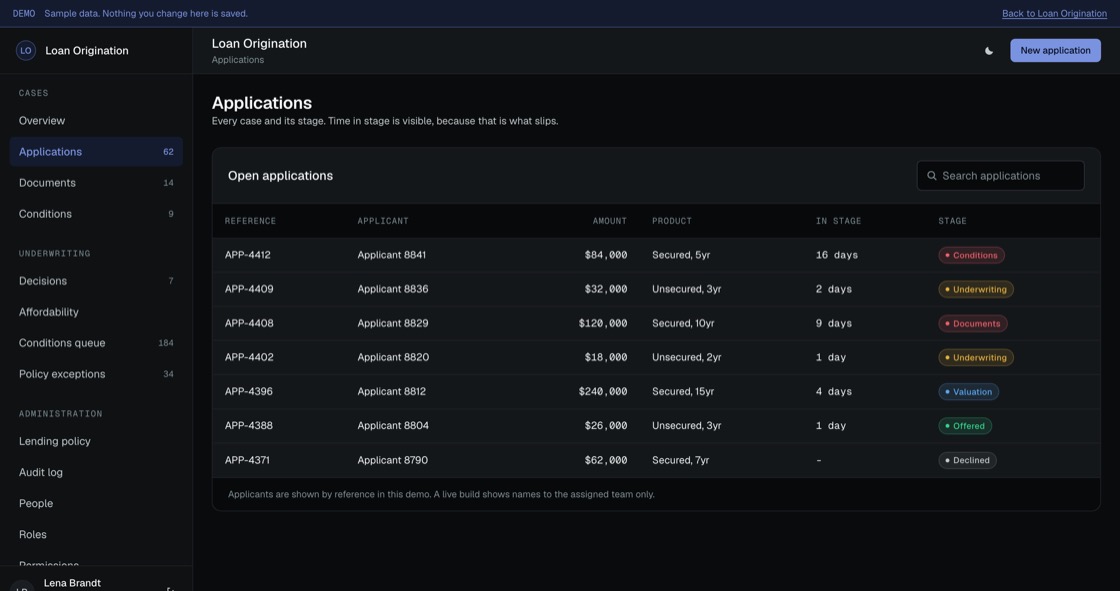Click Secured, 15yr product cell
The image size is (1120, 591).
tap(683, 392)
